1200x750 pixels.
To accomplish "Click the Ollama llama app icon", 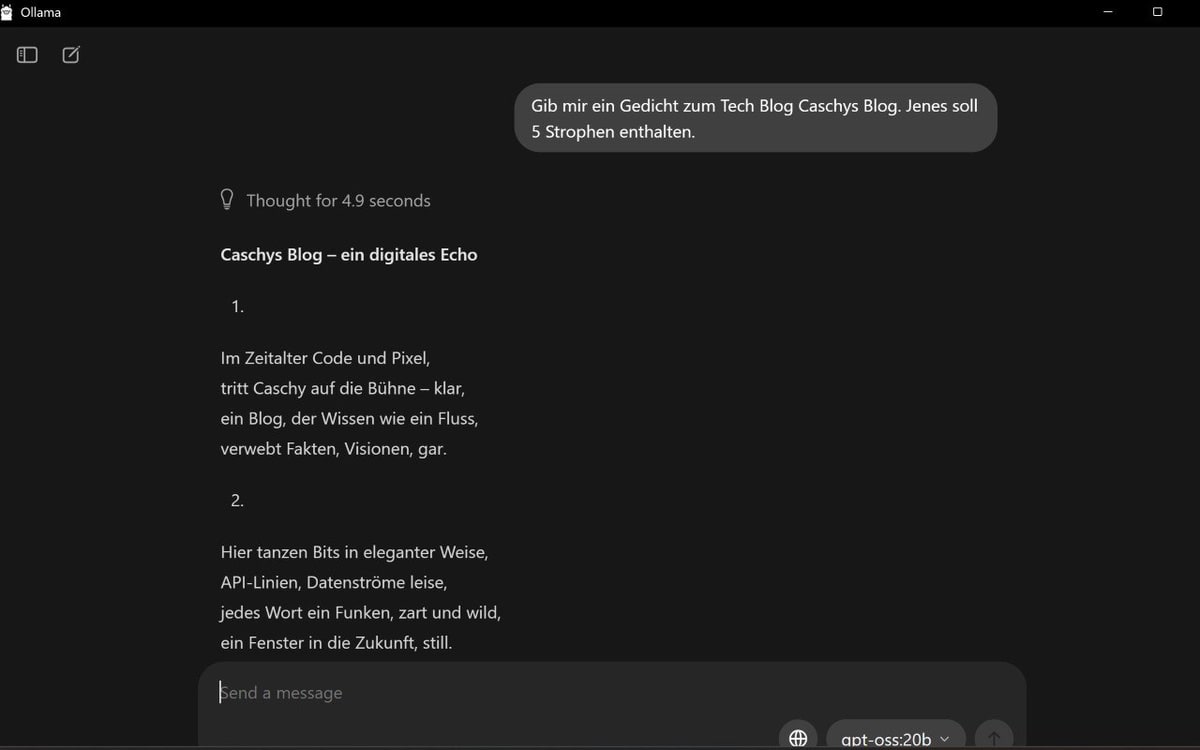I will 8,12.
